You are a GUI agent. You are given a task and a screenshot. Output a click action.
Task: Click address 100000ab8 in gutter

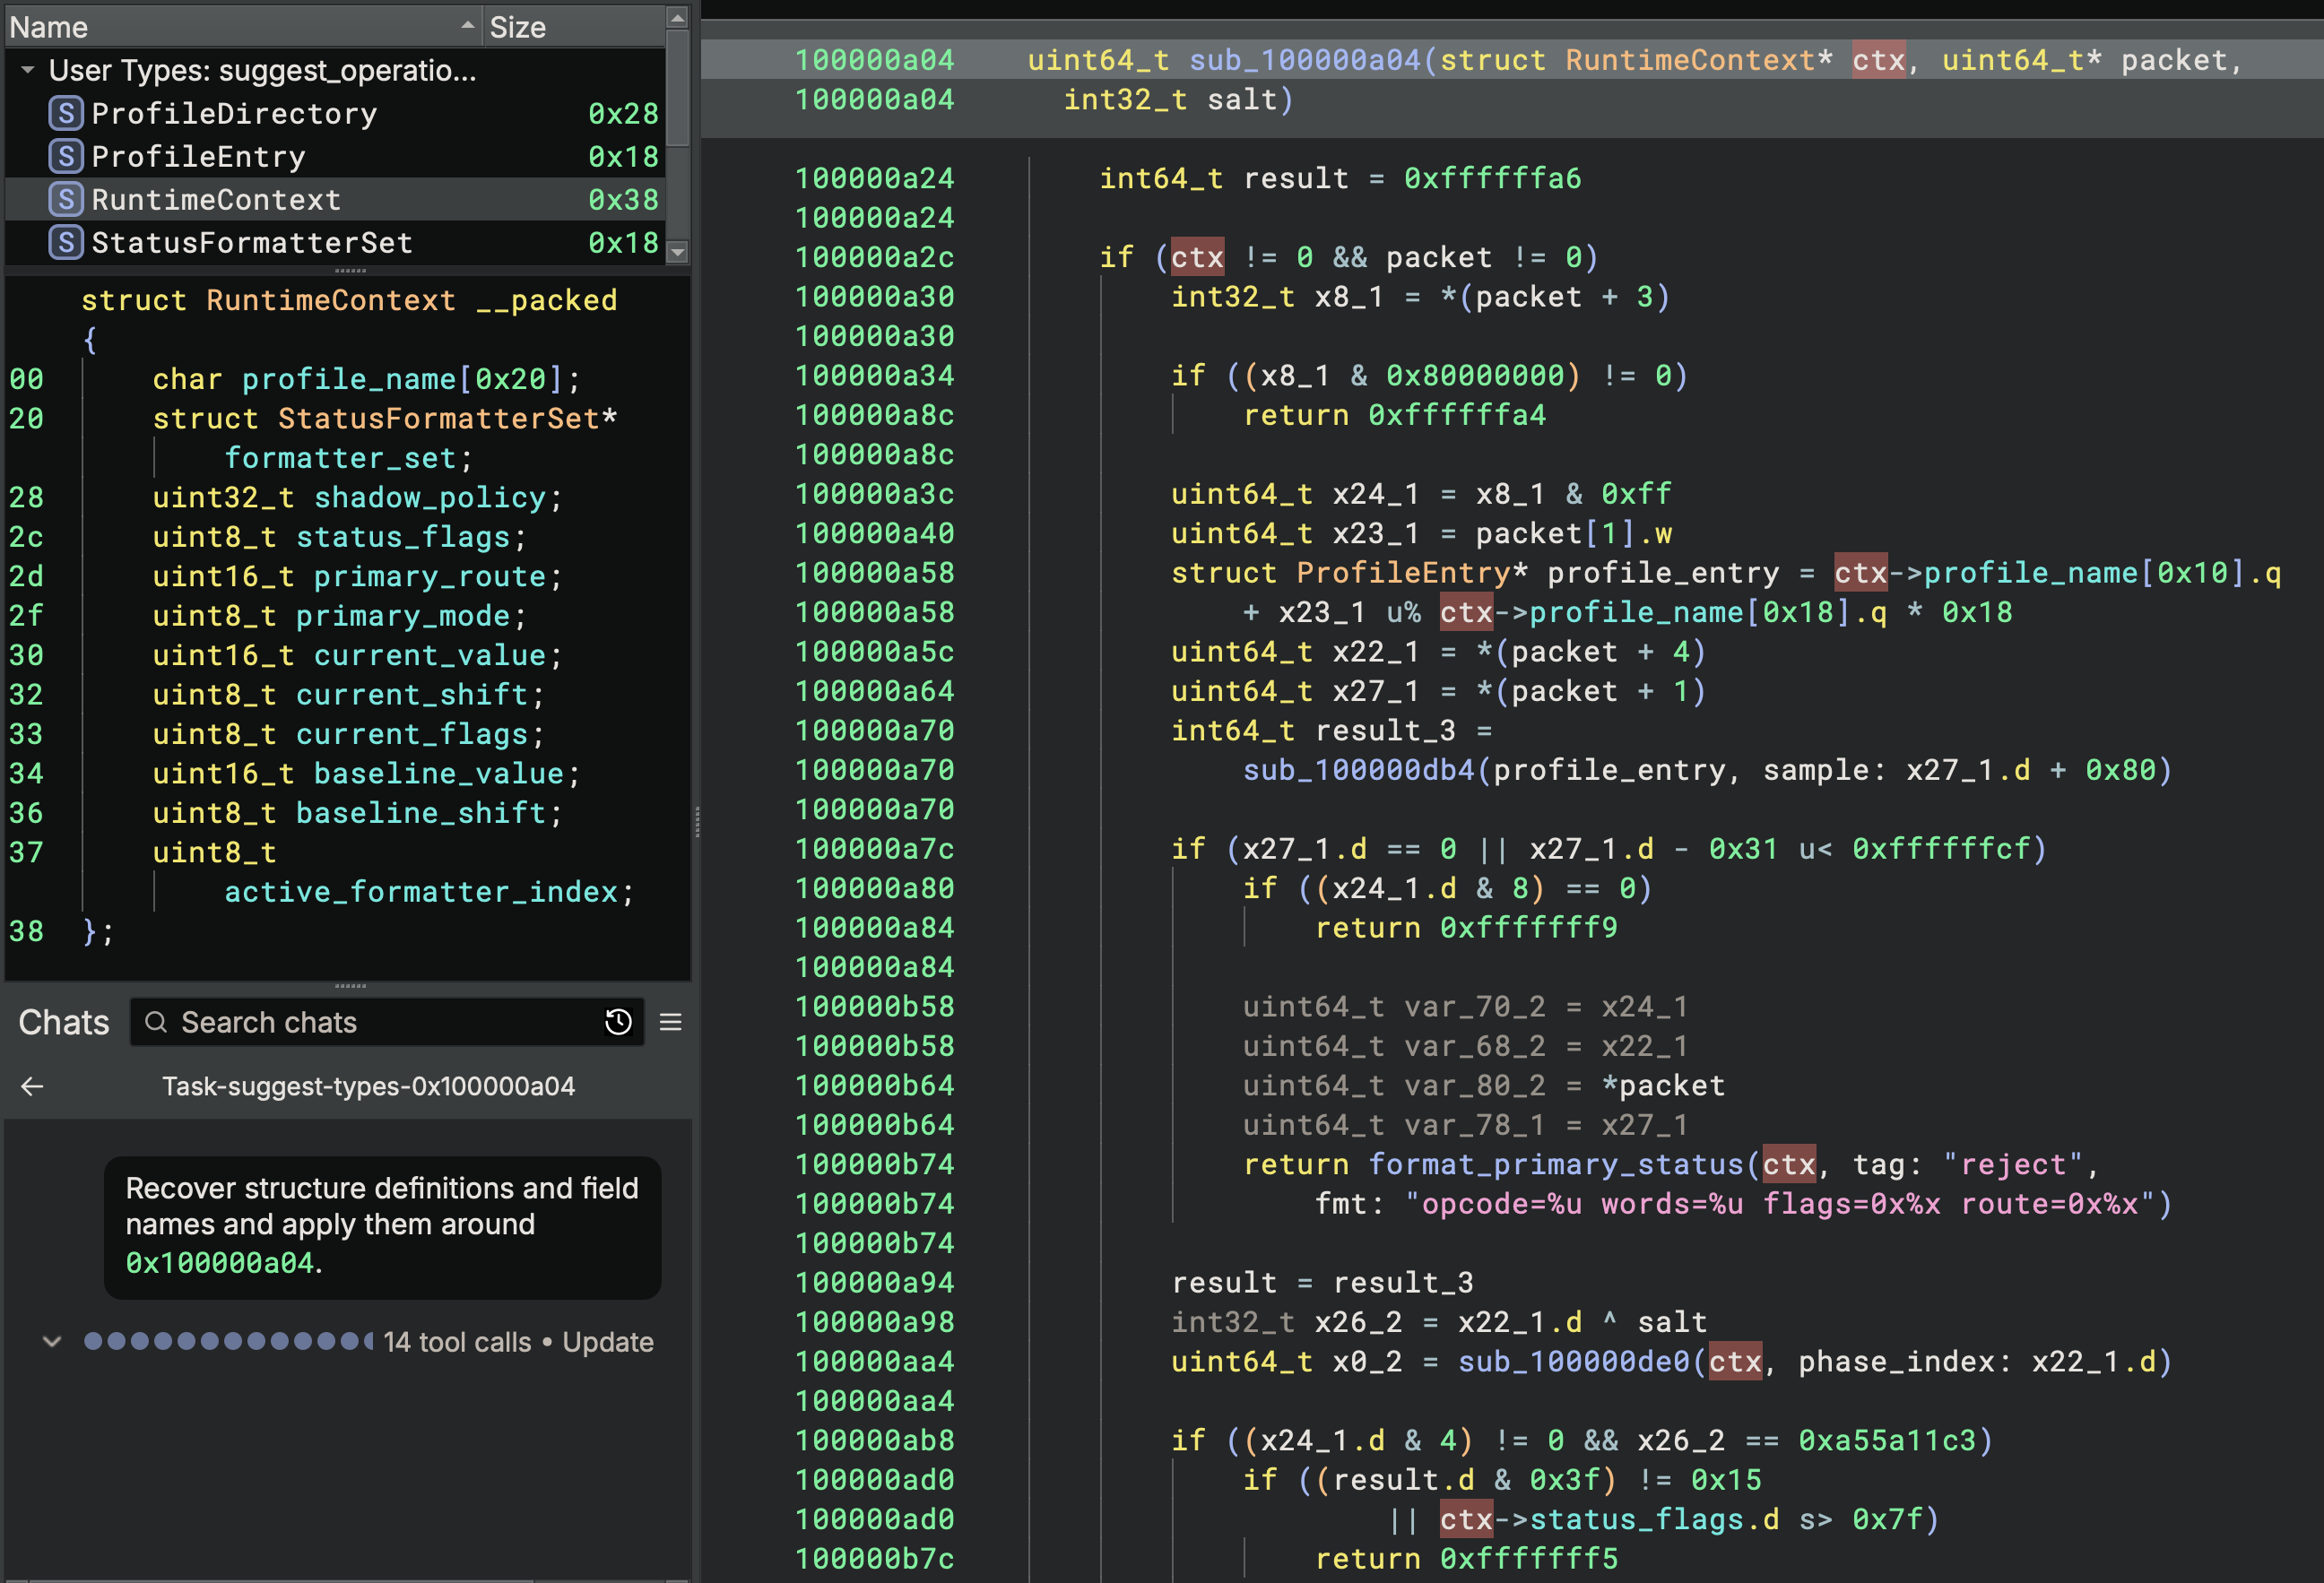874,1440
